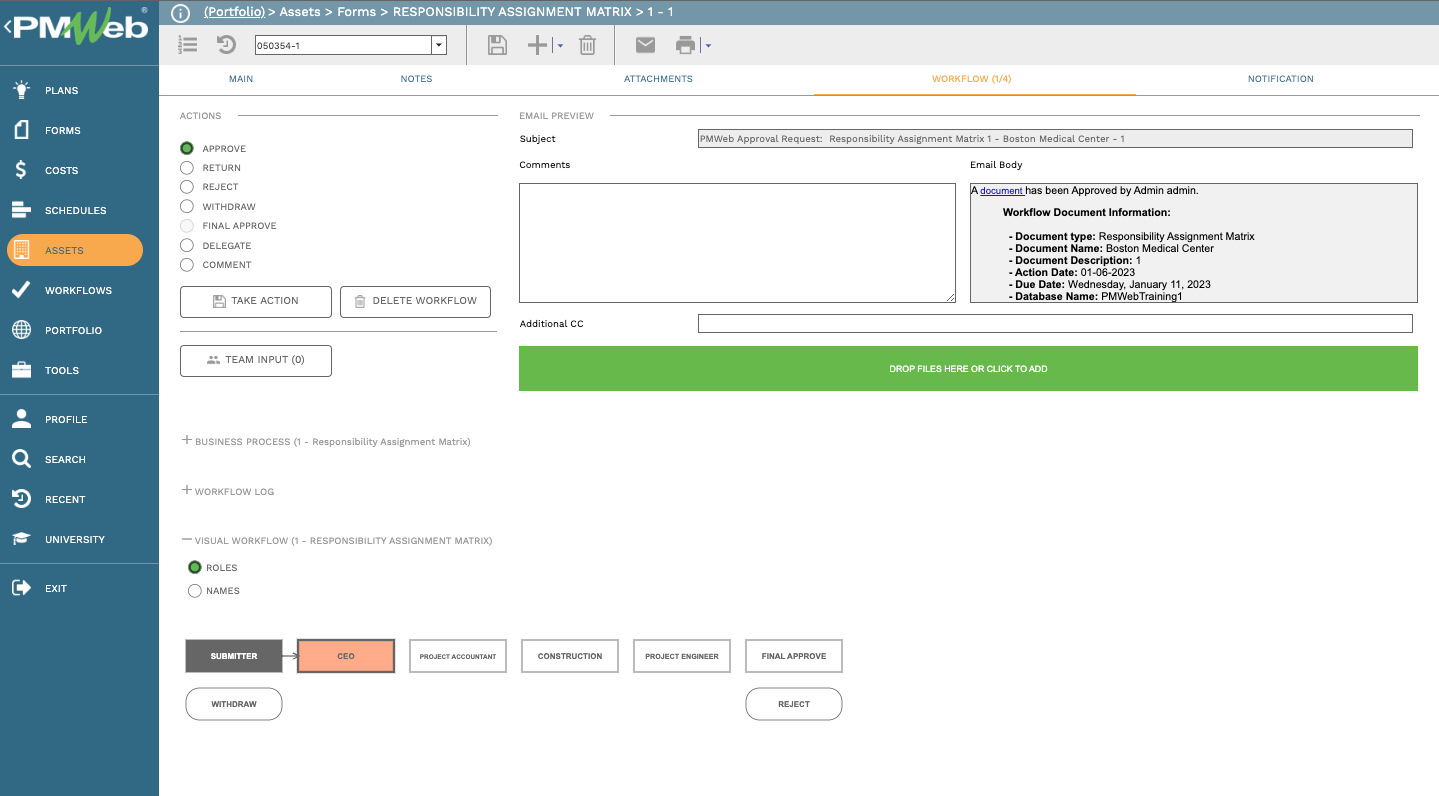Click the info icon beside breadcrumb

tap(180, 13)
